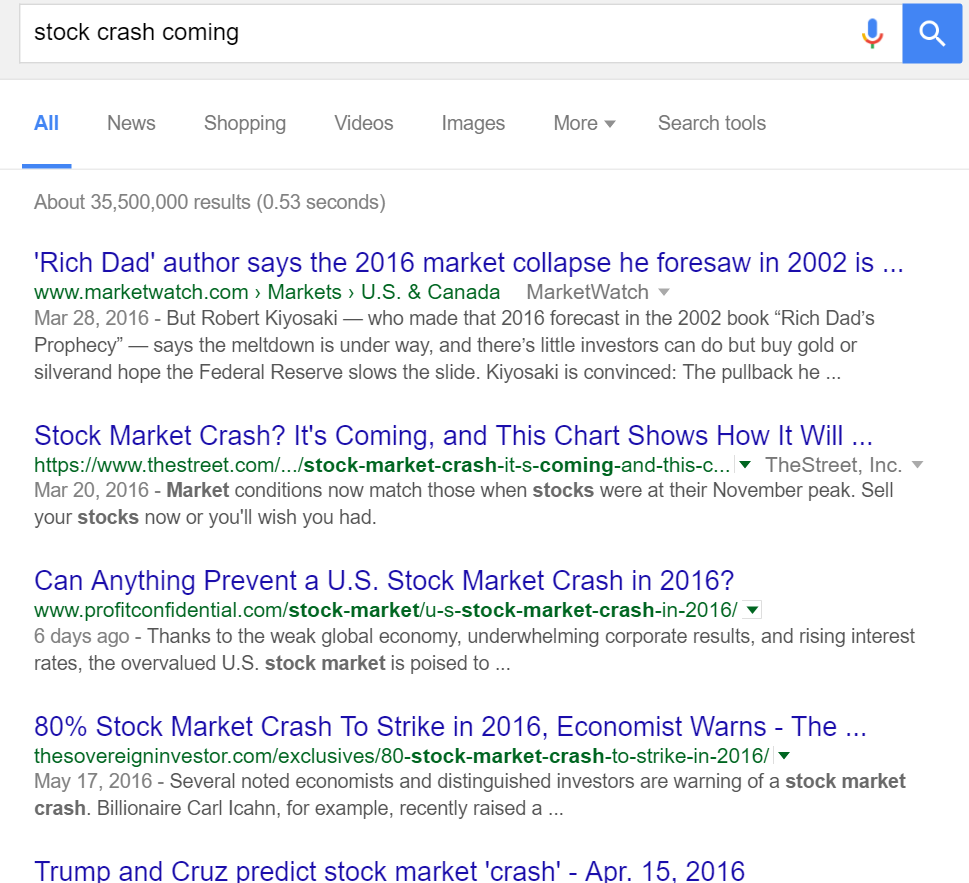Click the search query input field
The height and width of the screenshot is (883, 969).
point(430,33)
